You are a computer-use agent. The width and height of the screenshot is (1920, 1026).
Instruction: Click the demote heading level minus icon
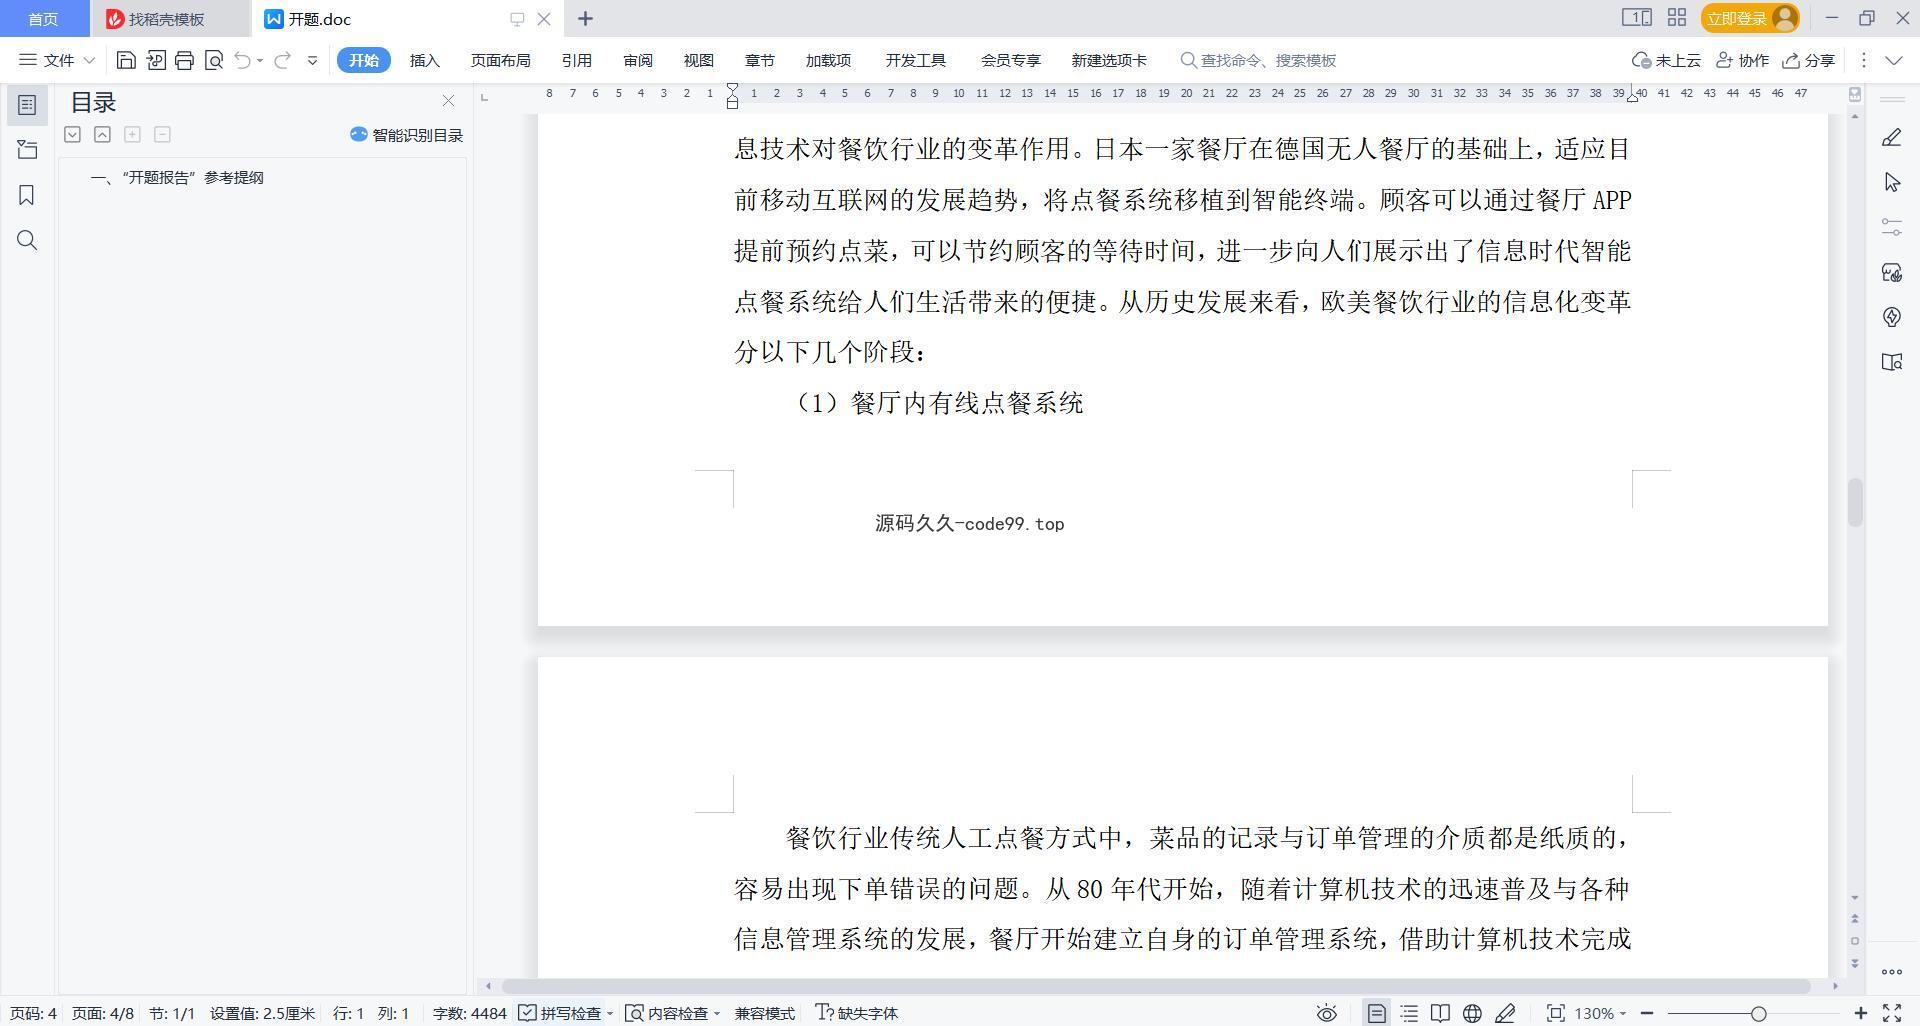coord(162,134)
